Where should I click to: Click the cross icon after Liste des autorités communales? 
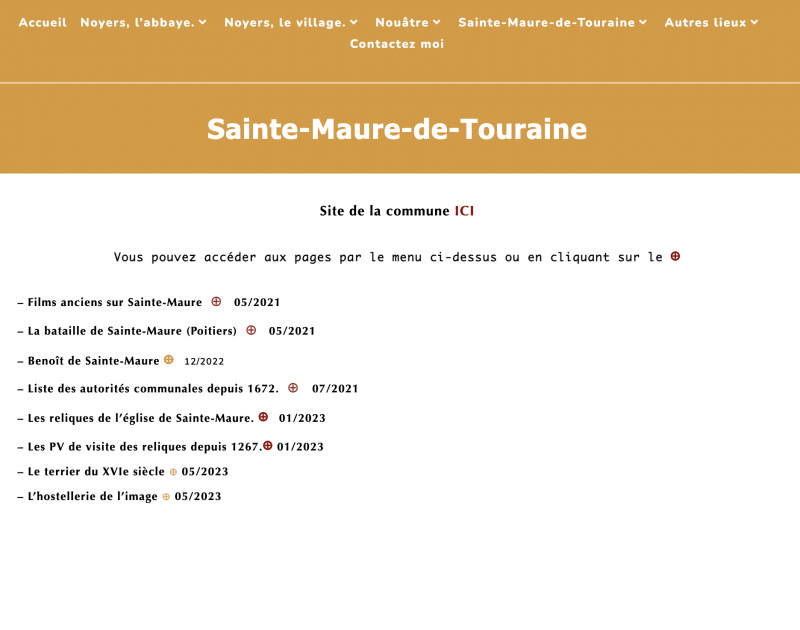(x=292, y=388)
